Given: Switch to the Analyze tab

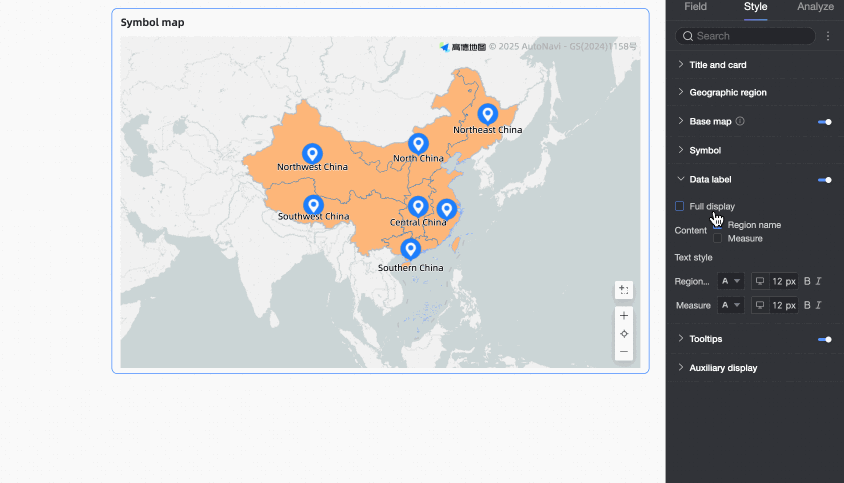Looking at the screenshot, I should point(815,7).
